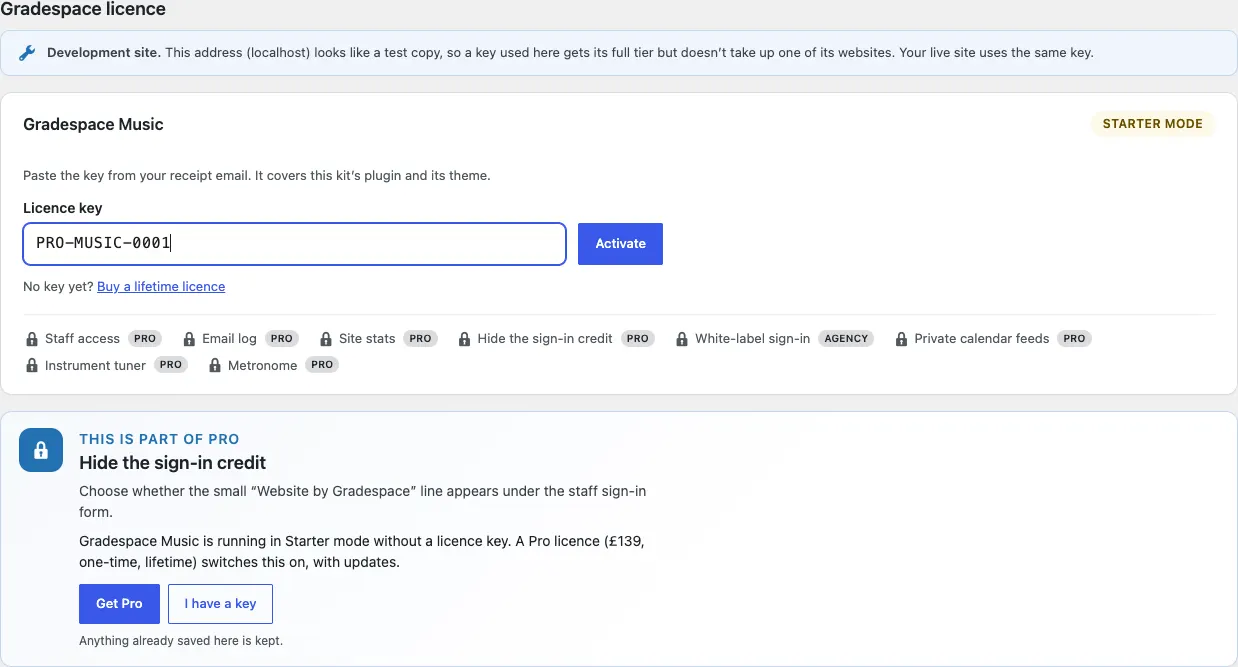Click the lock icon beside Hide the sign-in credit feature

(464, 339)
